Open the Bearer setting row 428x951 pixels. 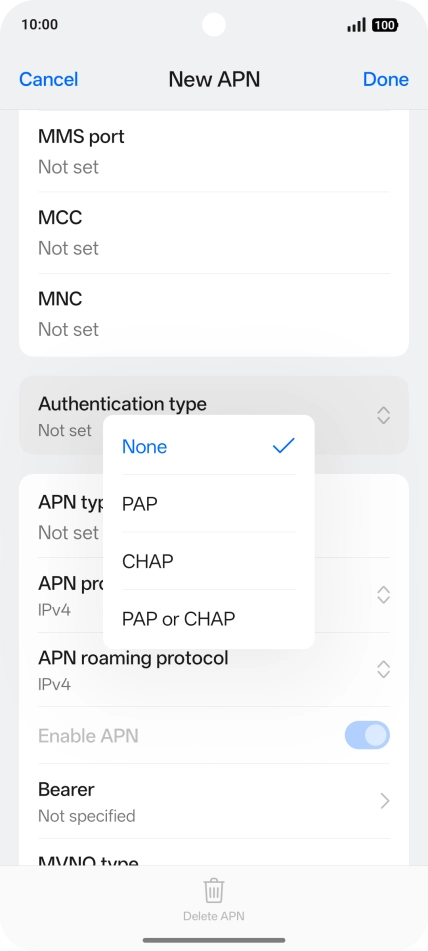(x=214, y=801)
